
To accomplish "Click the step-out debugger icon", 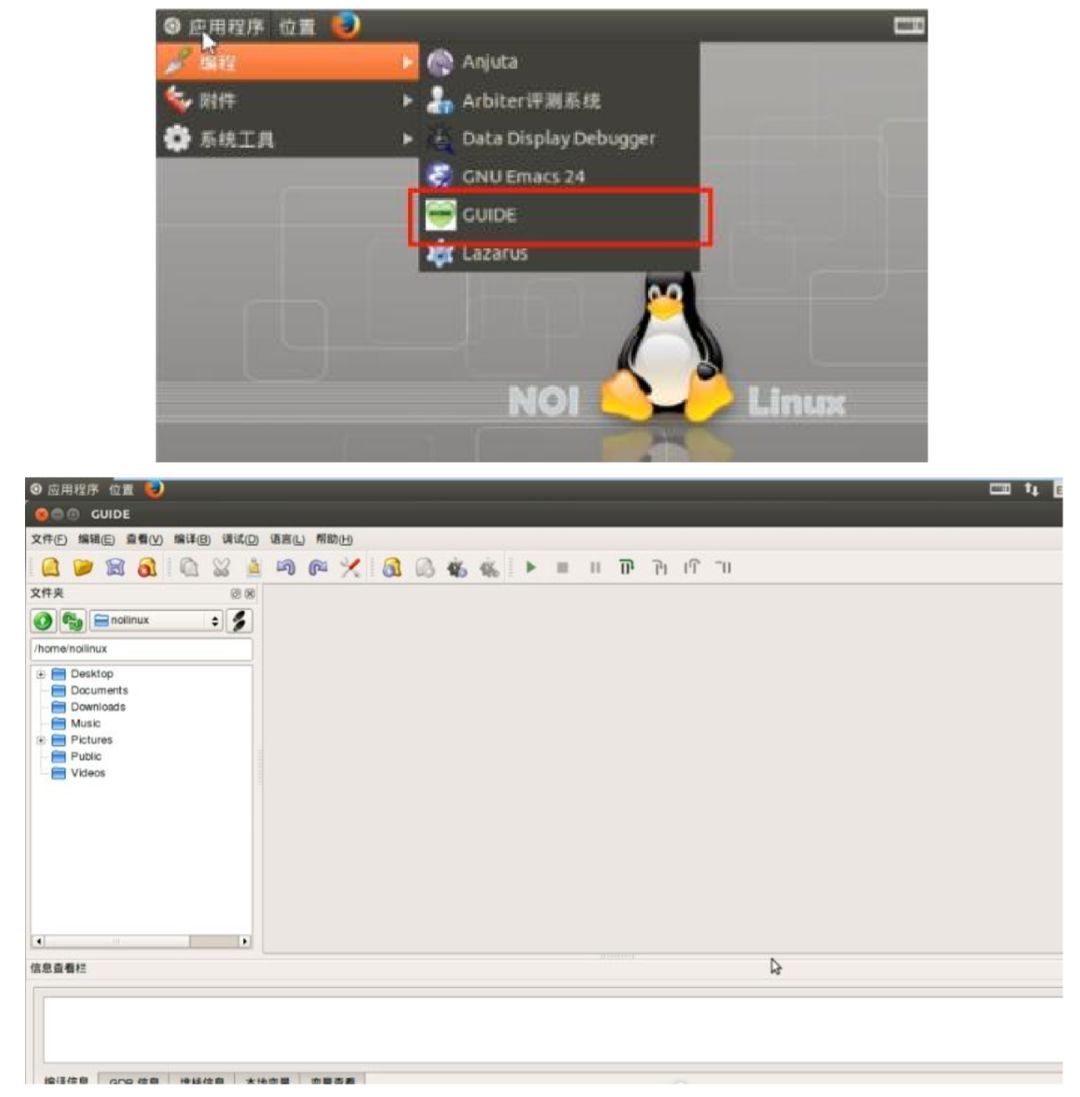I will click(692, 567).
